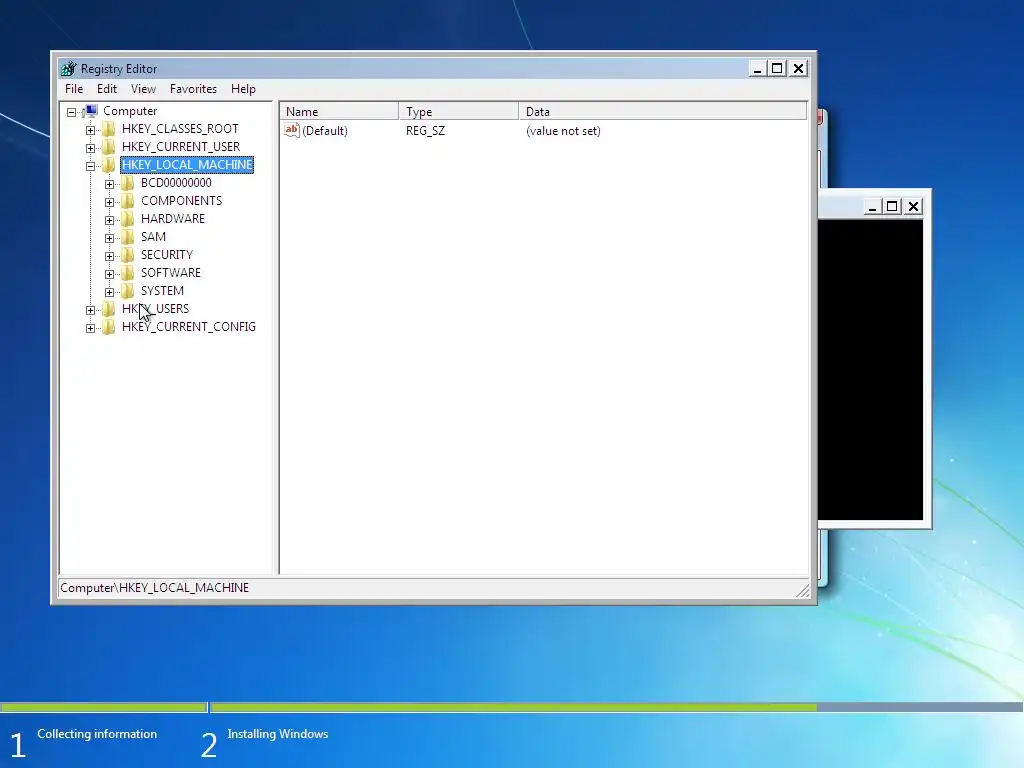
Task: Expand the SECURITY key
Action: [x=110, y=256]
